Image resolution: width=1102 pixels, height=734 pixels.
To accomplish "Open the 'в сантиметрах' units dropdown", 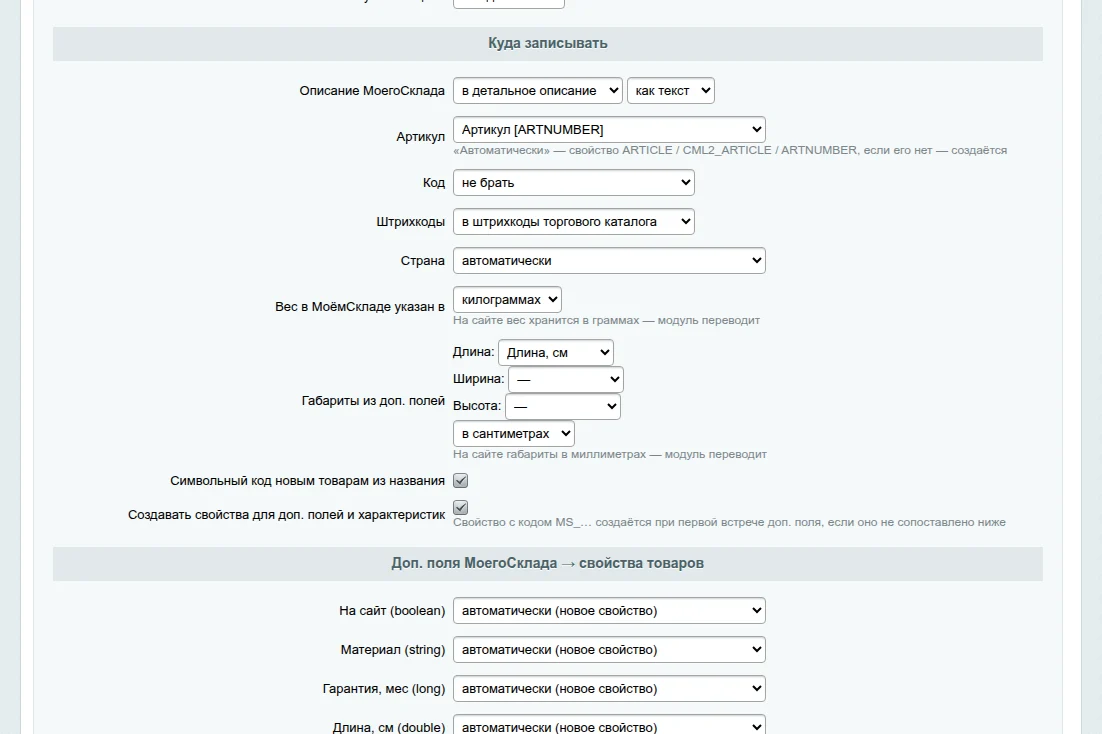I will [x=514, y=434].
